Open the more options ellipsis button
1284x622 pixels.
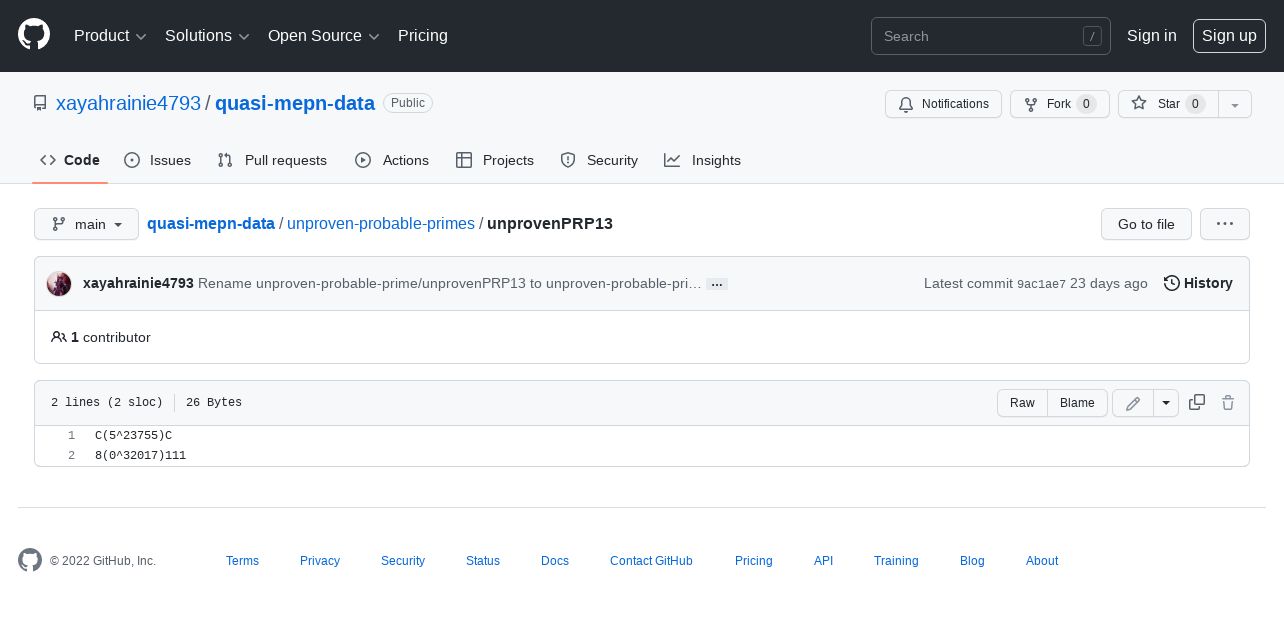tap(1225, 224)
